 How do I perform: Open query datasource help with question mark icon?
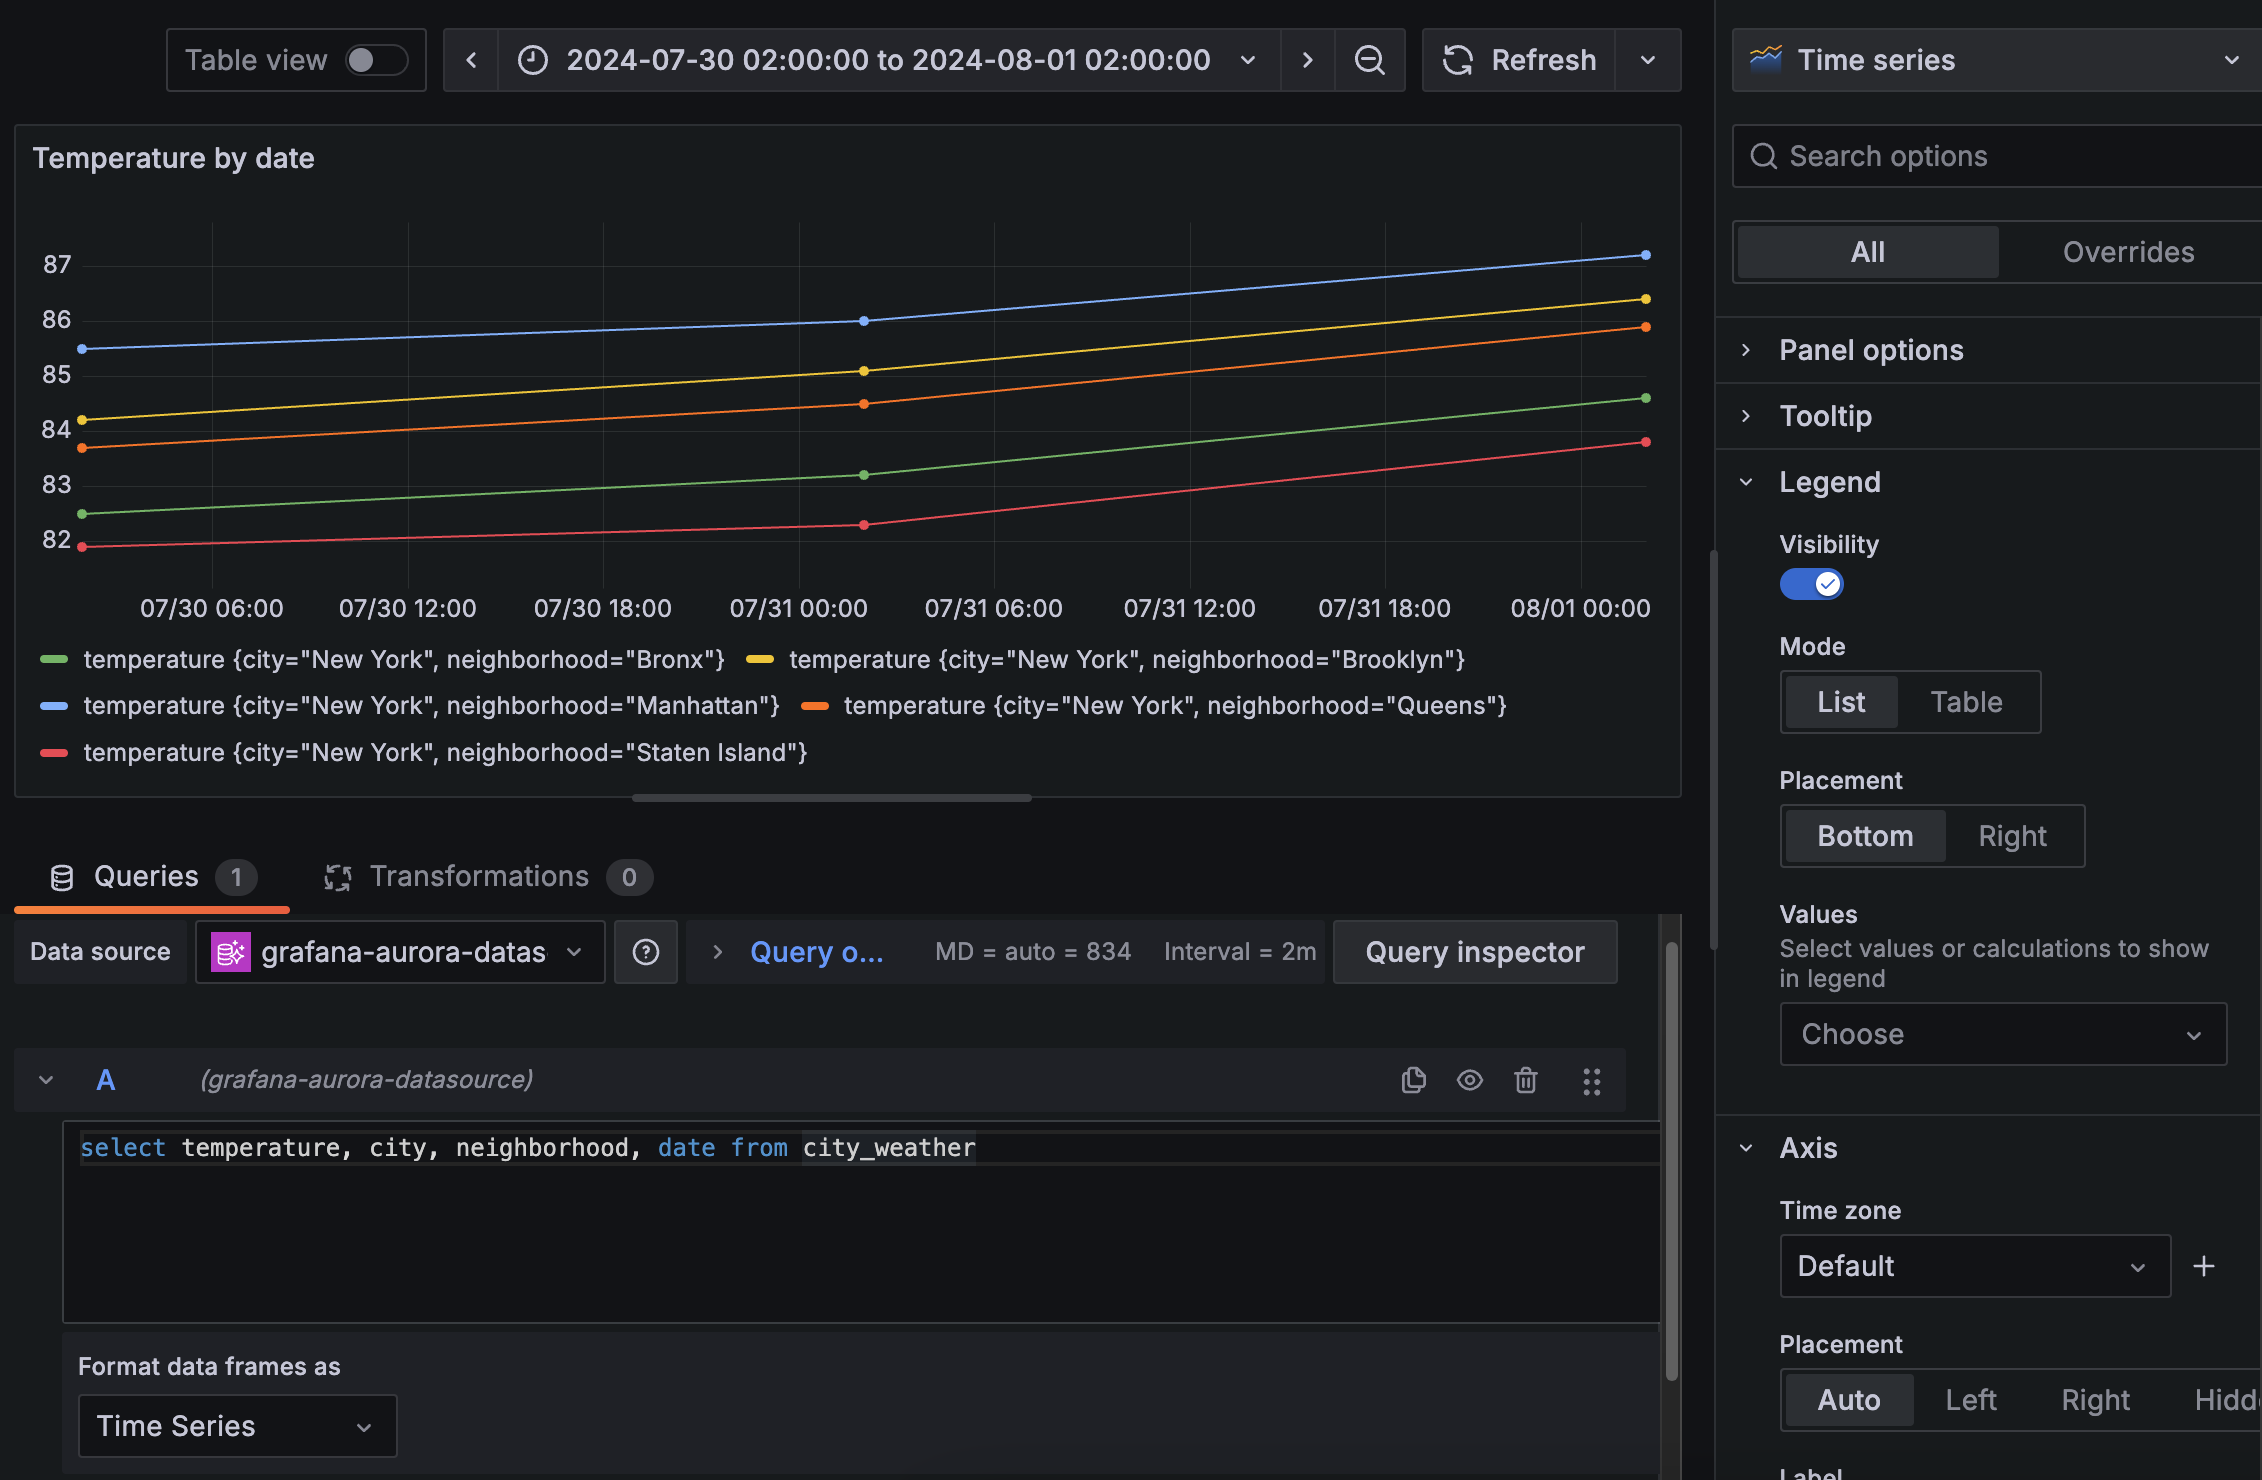[646, 951]
